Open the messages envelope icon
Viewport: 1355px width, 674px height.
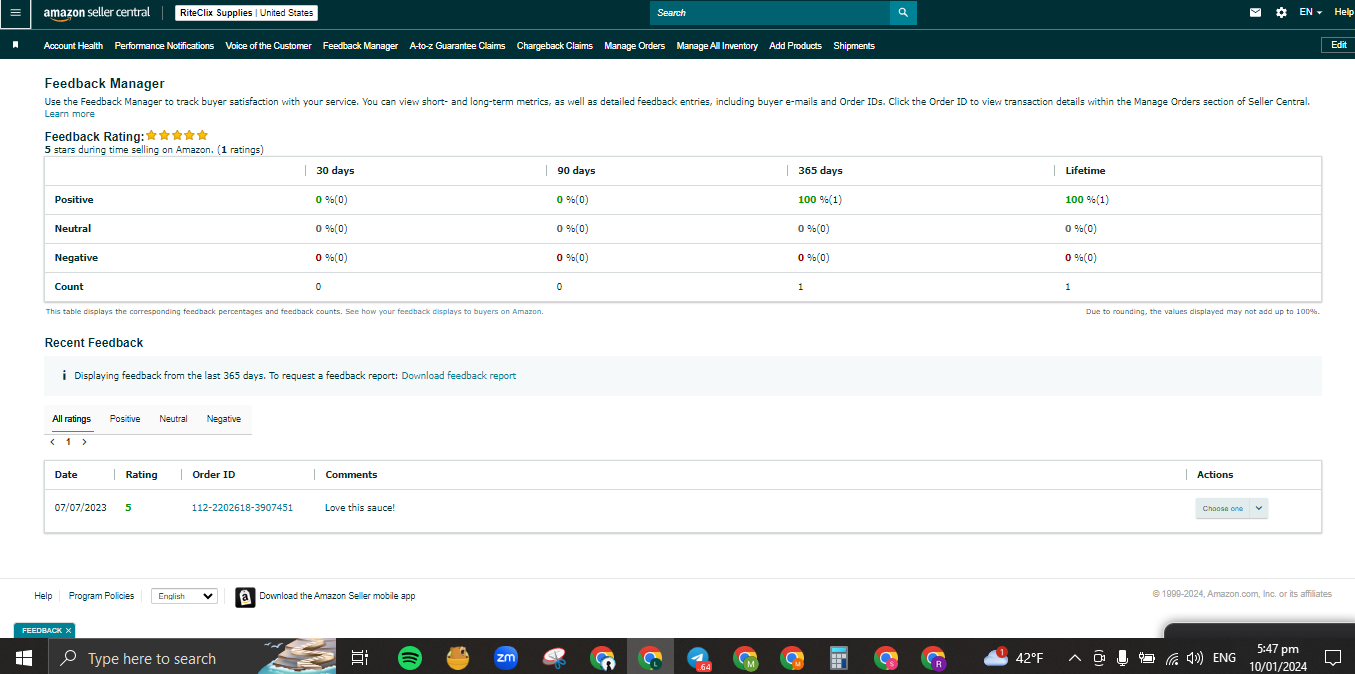pos(1256,13)
